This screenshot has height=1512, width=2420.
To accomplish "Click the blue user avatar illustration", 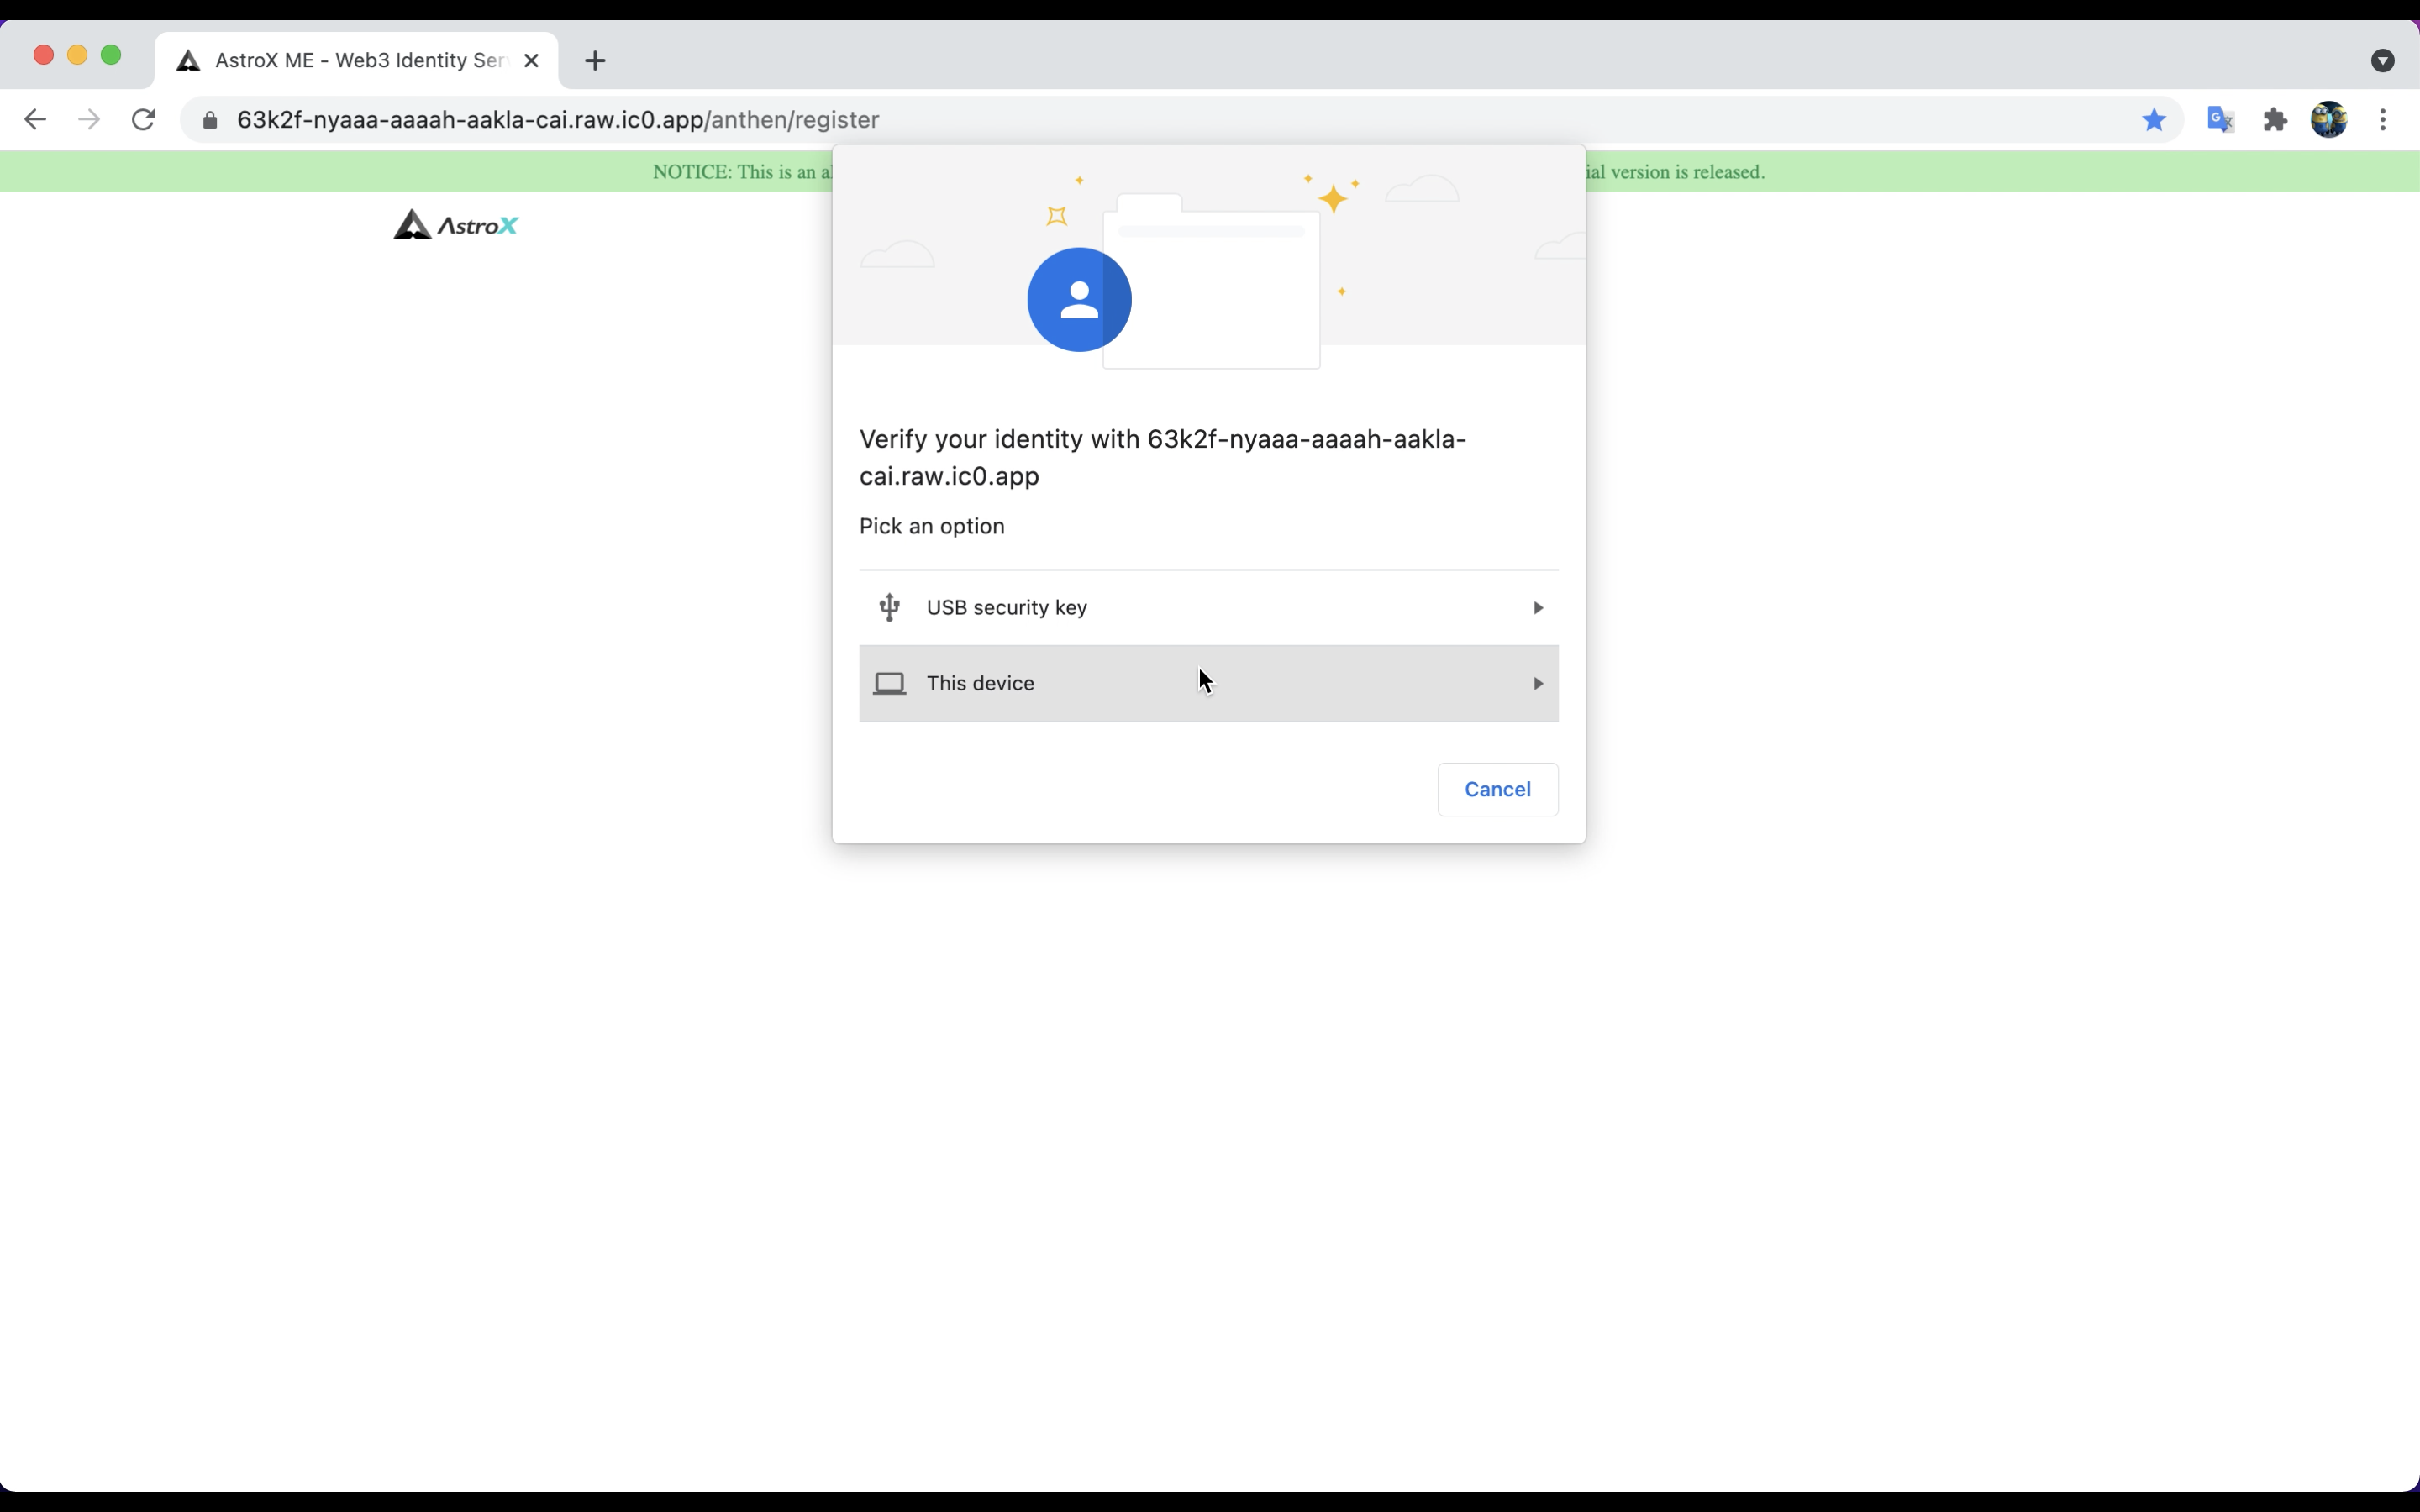I will tap(1079, 300).
